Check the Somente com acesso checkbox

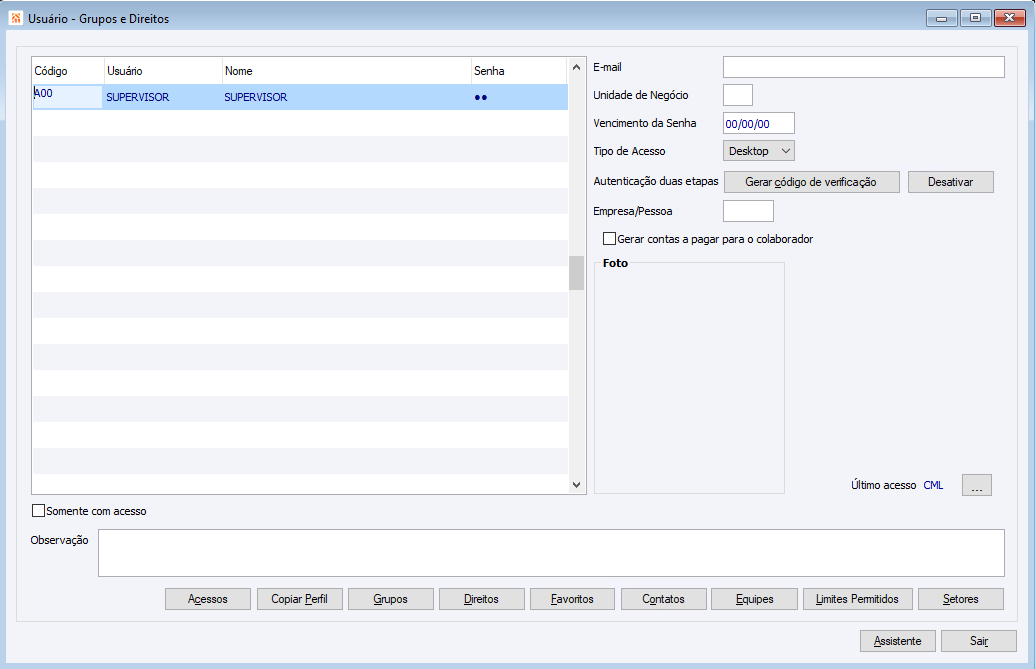click(38, 511)
